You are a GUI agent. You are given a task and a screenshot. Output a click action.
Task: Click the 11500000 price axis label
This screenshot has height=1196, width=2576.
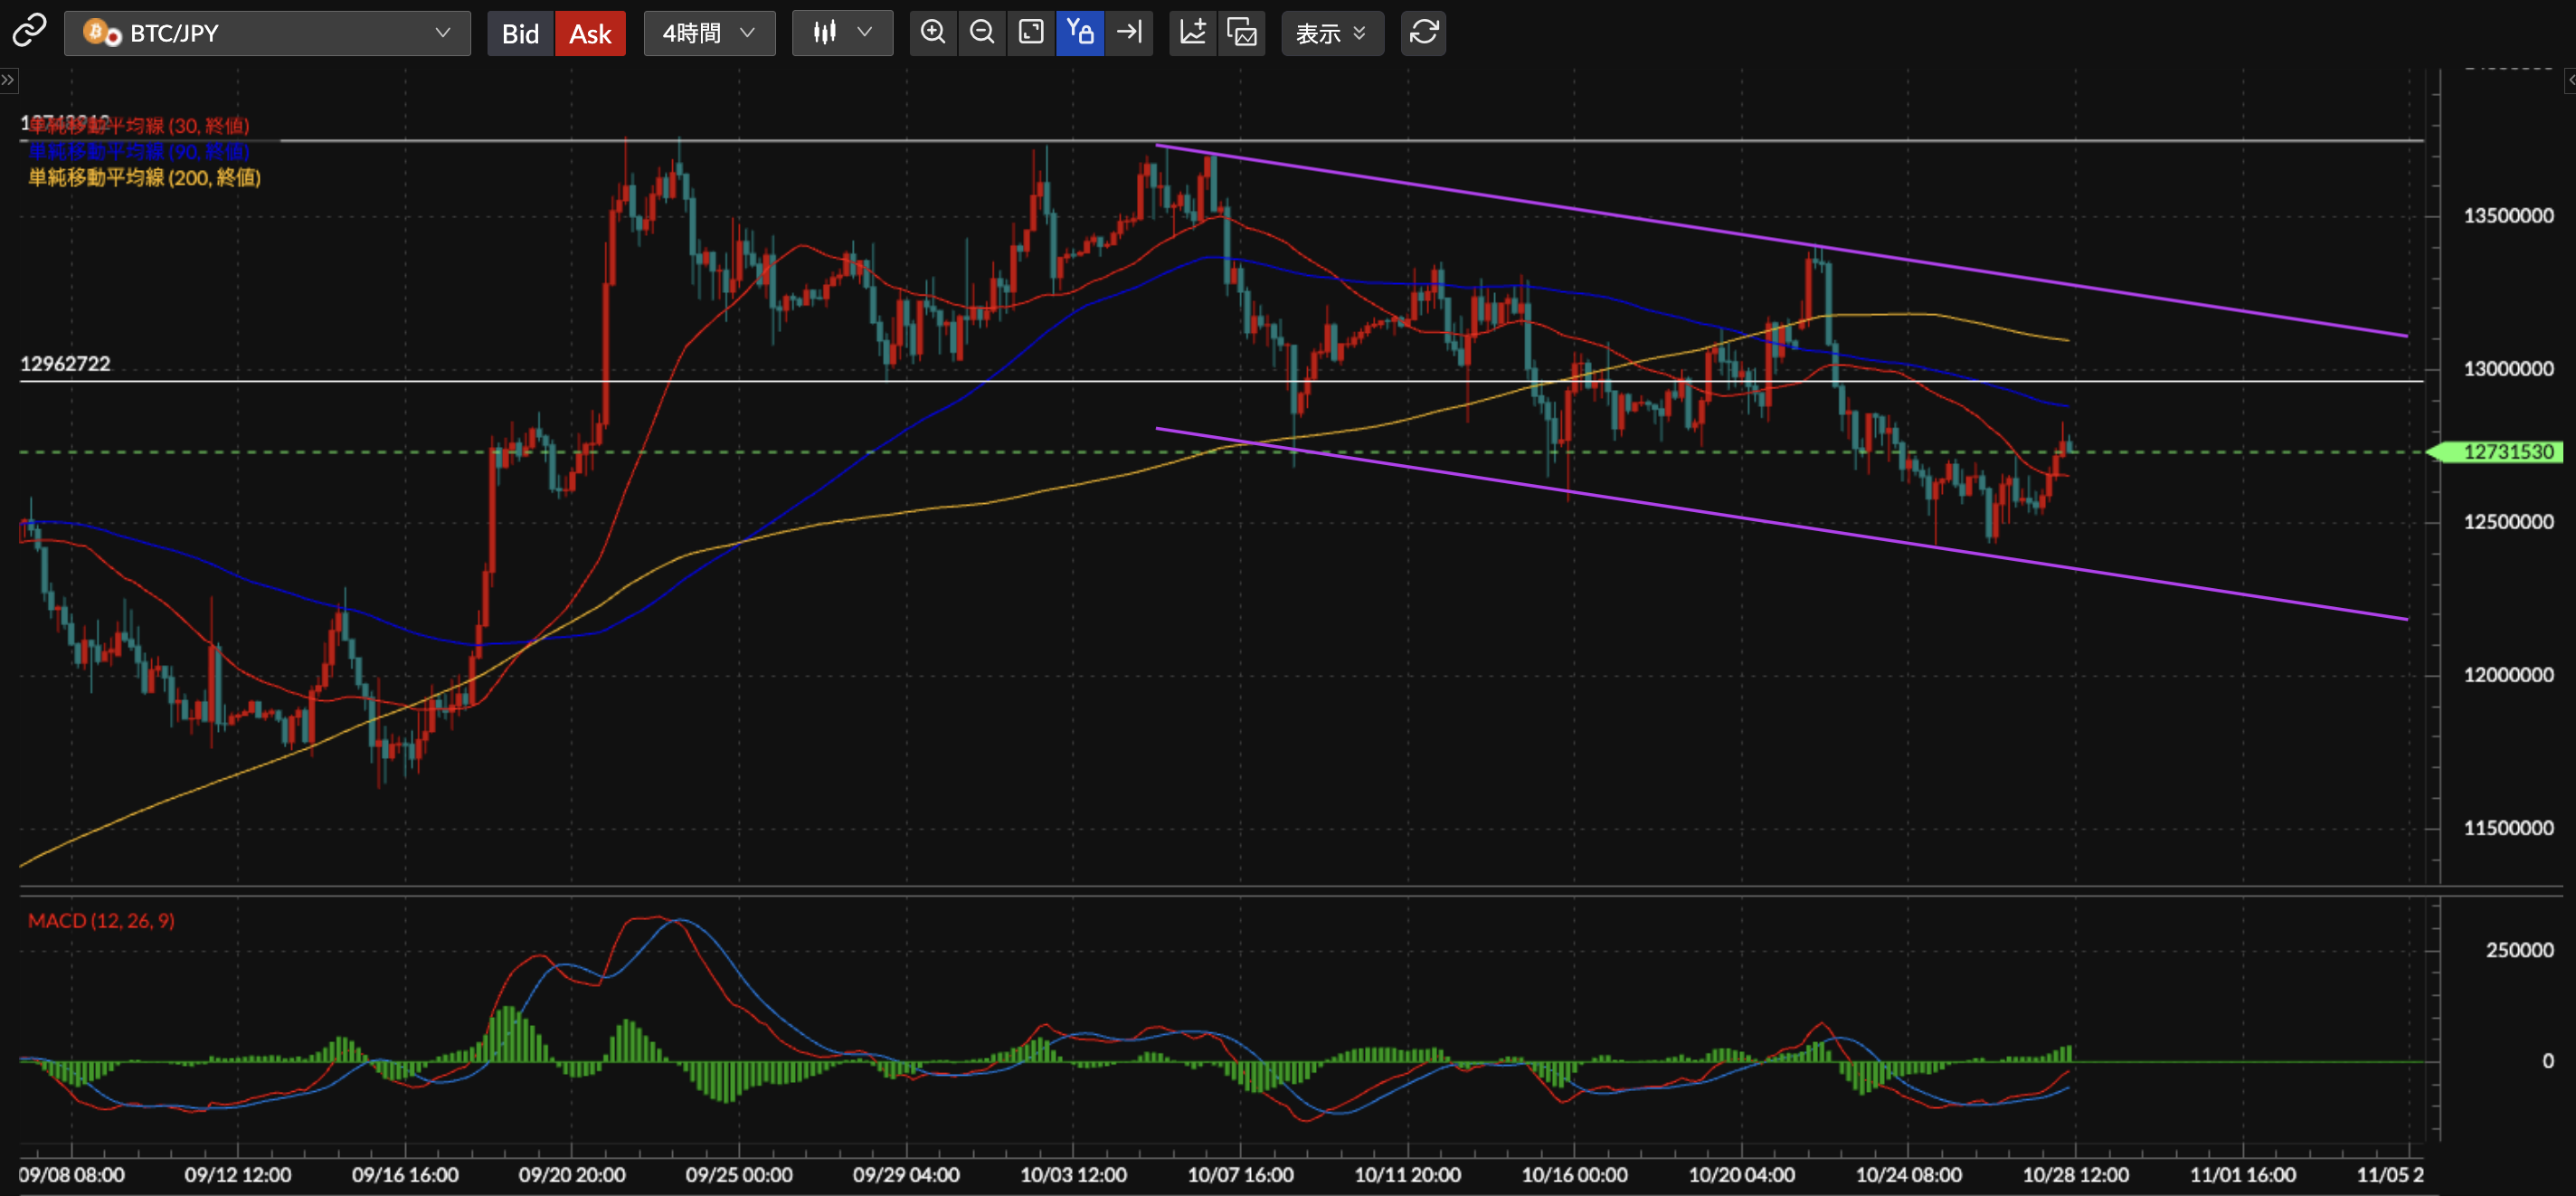2508,828
